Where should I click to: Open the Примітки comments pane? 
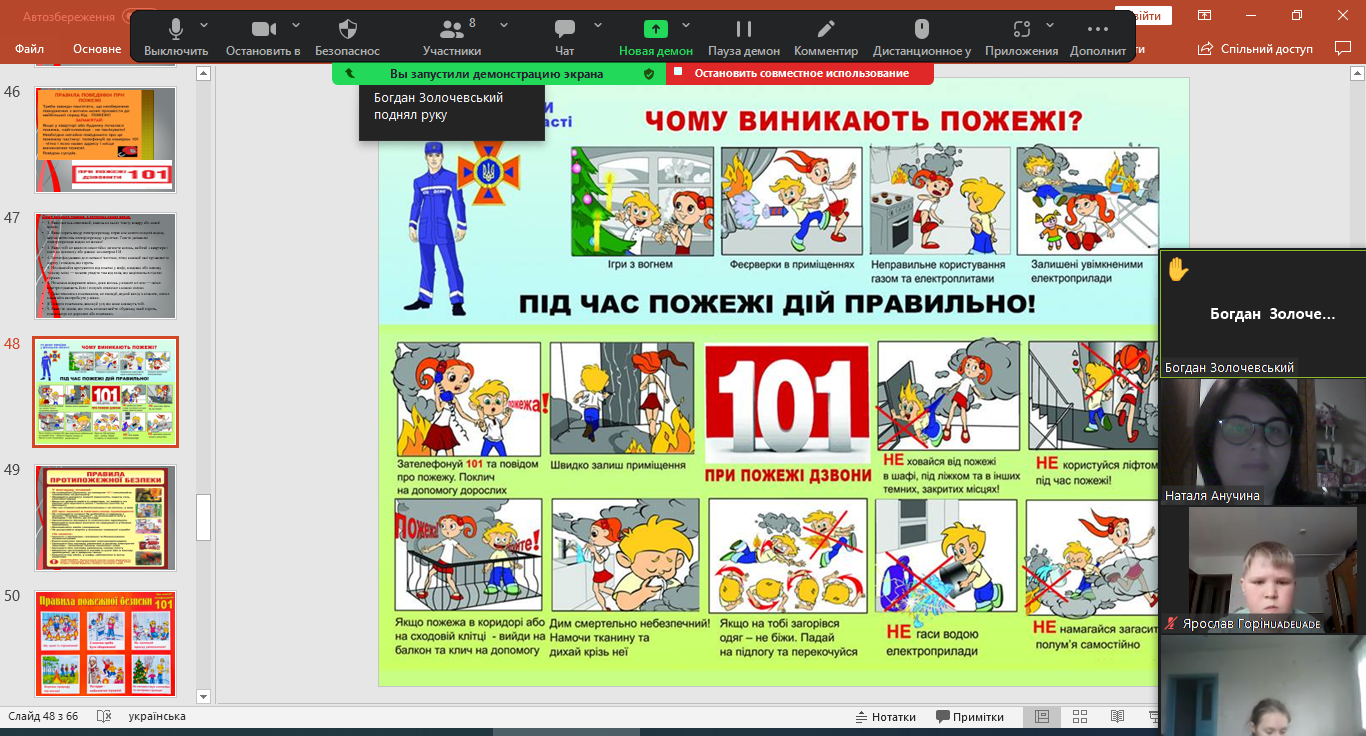pos(970,717)
